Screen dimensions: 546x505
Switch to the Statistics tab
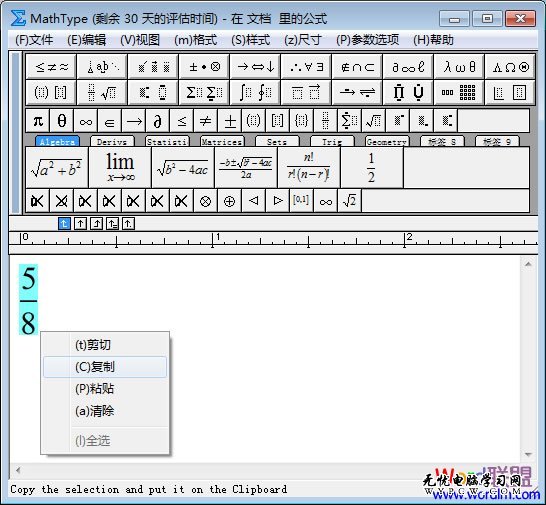coord(167,141)
